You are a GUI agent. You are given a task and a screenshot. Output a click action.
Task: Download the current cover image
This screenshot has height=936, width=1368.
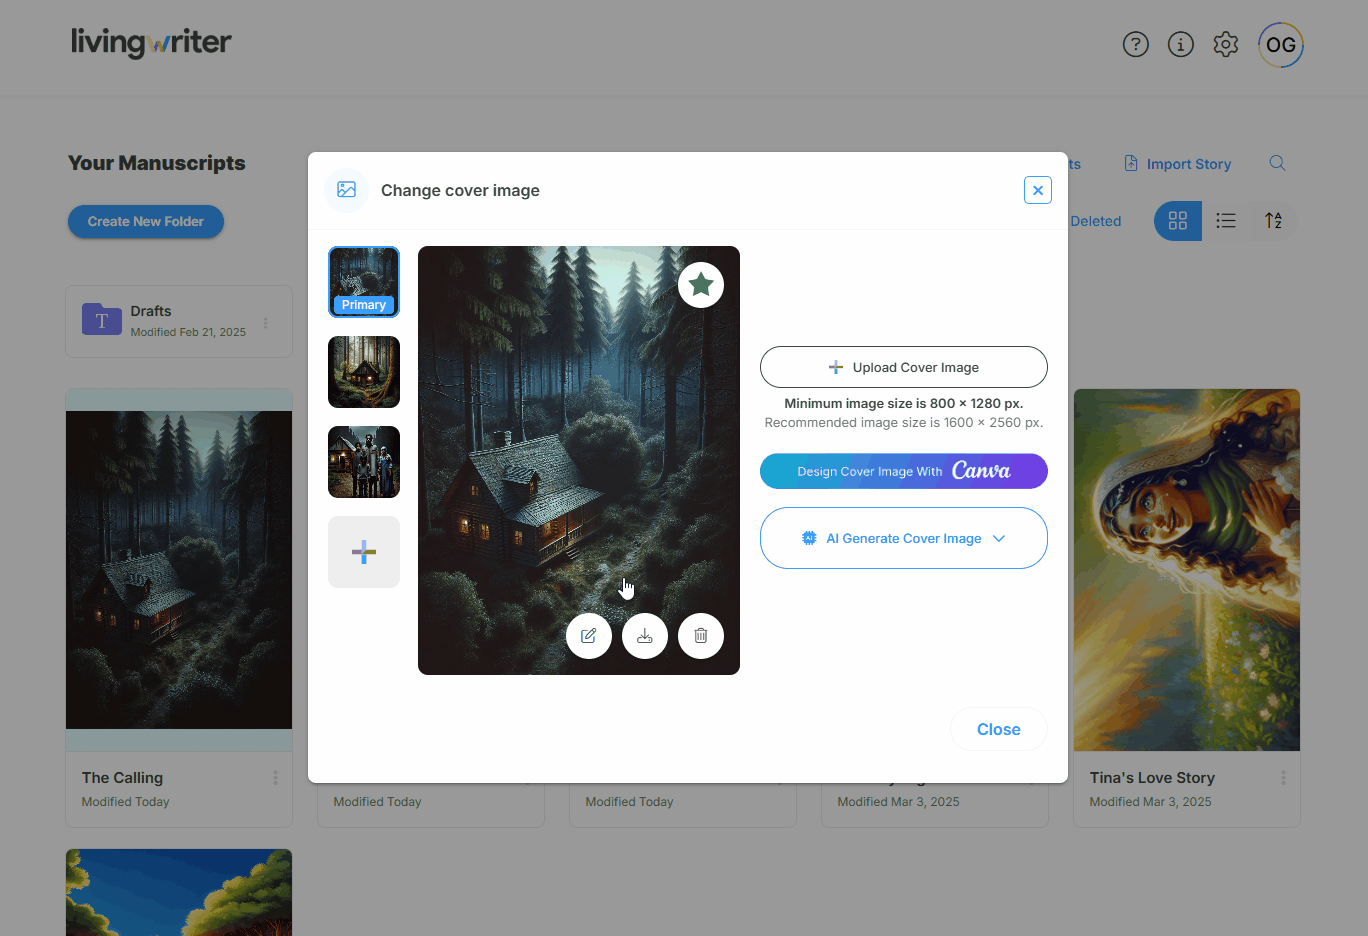[x=645, y=636]
